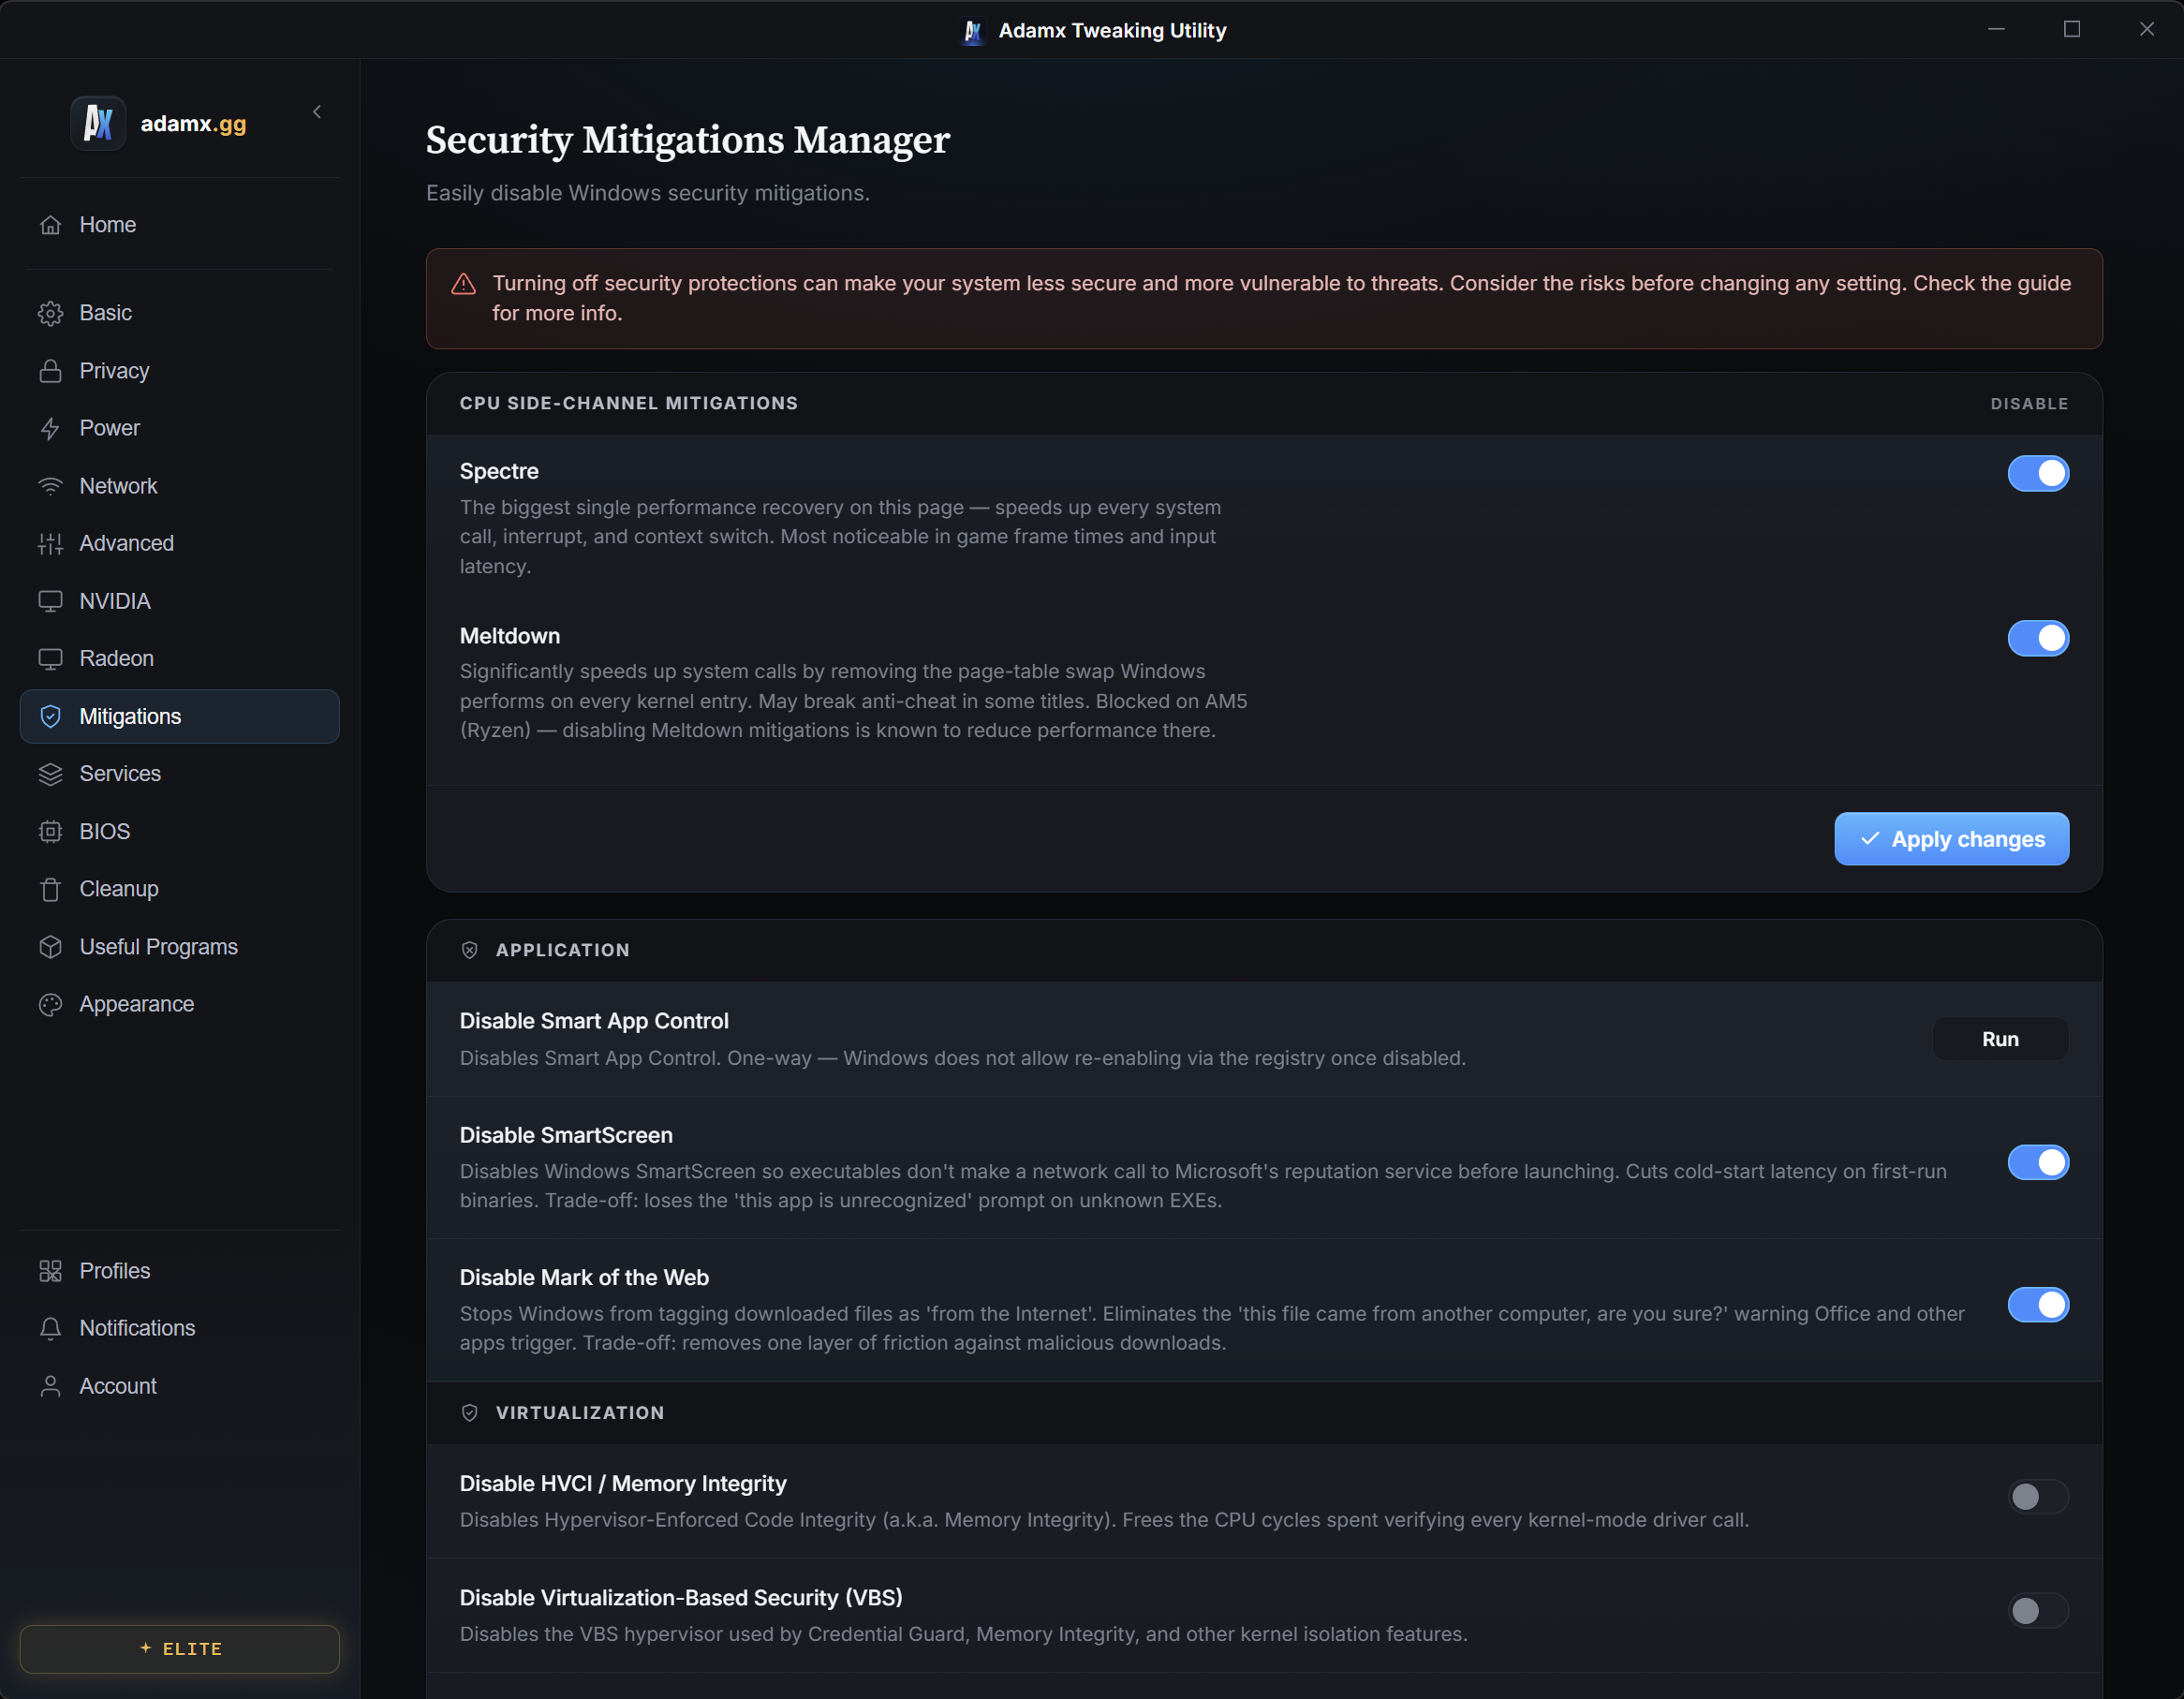
Task: Open the Network tweaks page
Action: pyautogui.click(x=180, y=486)
